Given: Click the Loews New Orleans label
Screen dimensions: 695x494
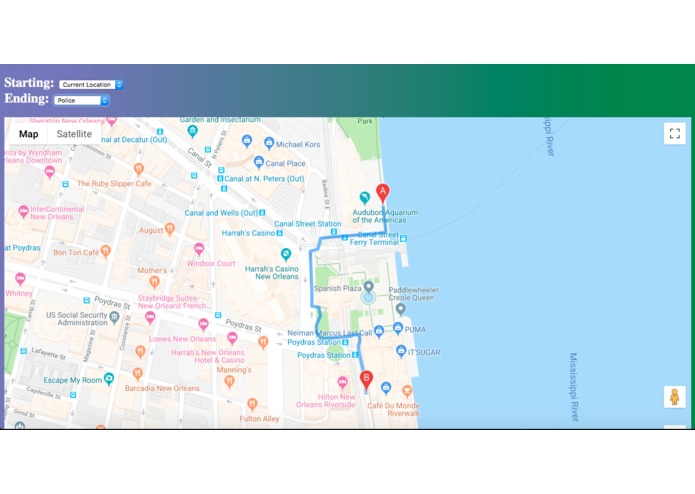Looking at the screenshot, I should pos(182,339).
